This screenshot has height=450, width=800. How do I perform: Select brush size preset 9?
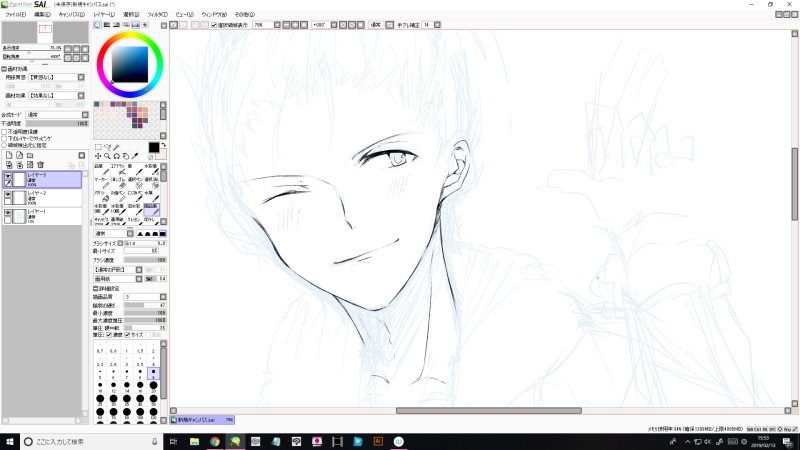[154, 373]
